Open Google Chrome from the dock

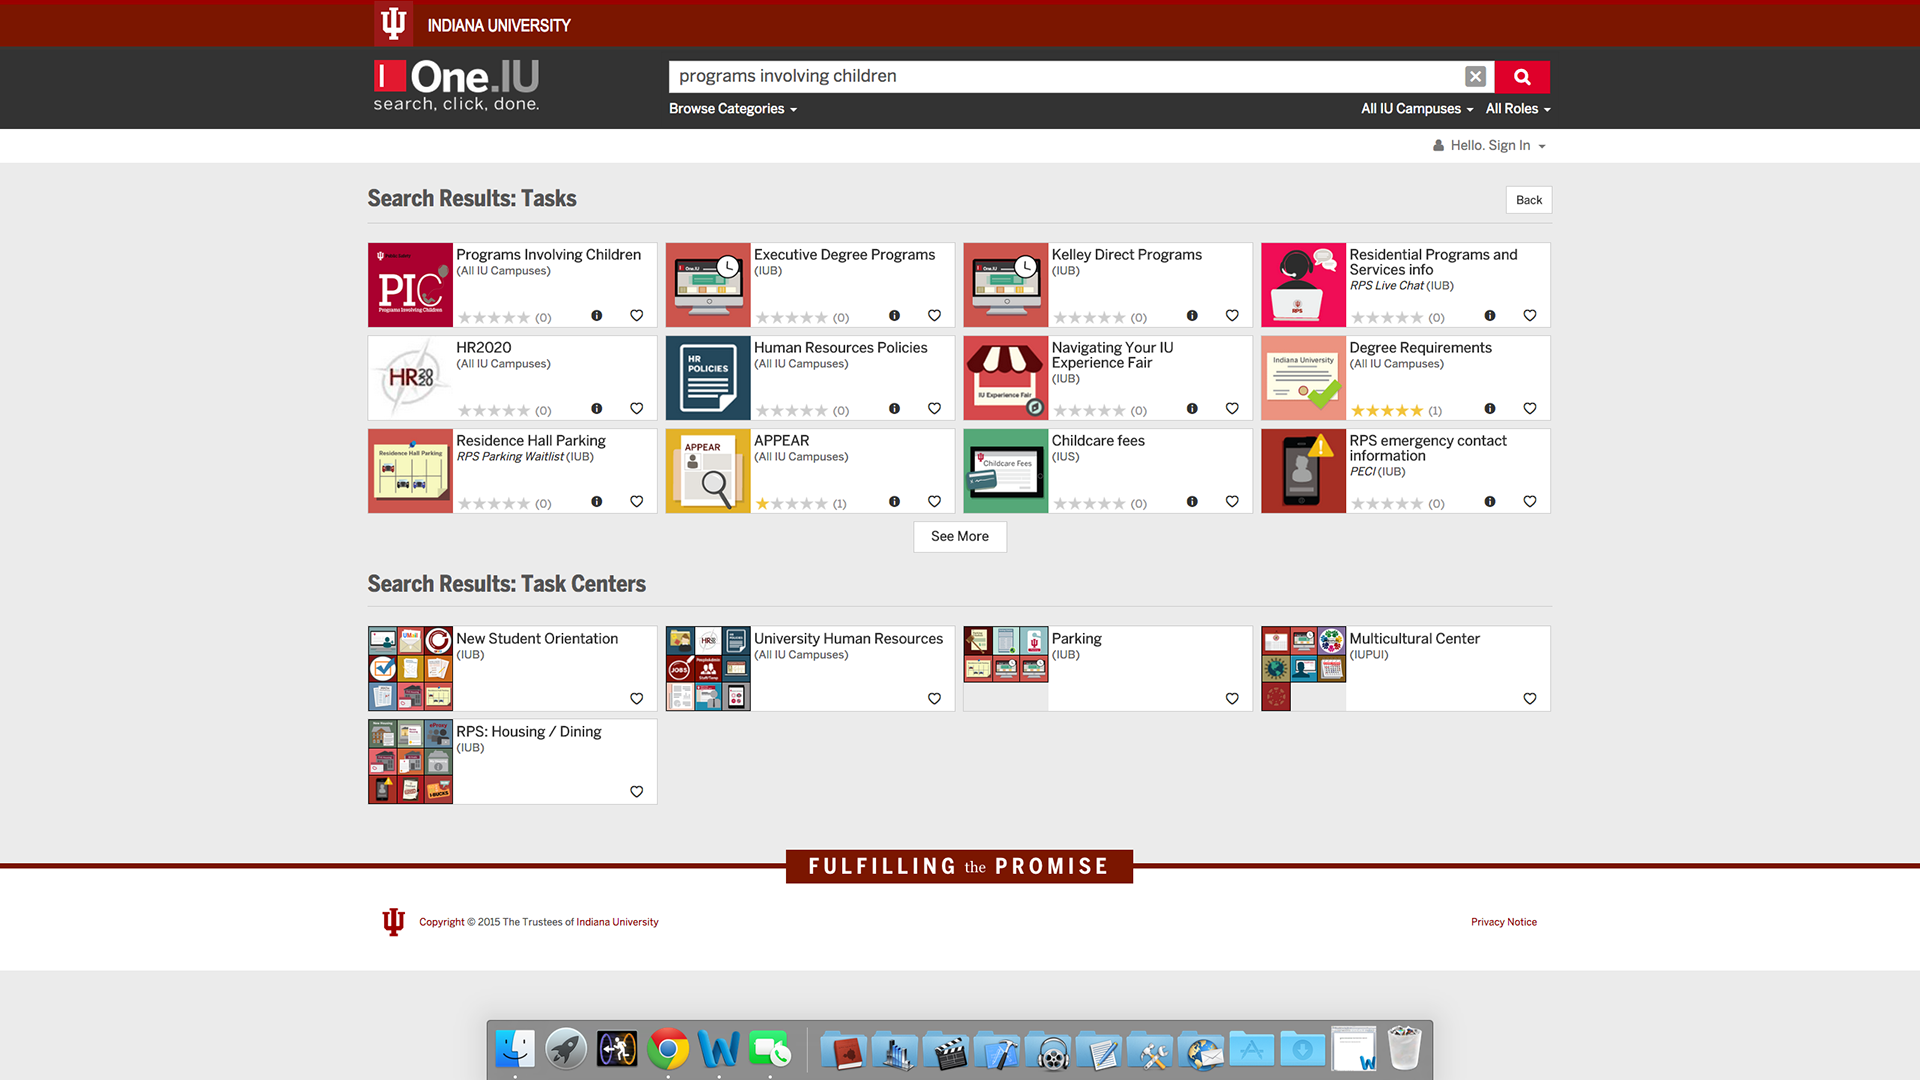668,1049
